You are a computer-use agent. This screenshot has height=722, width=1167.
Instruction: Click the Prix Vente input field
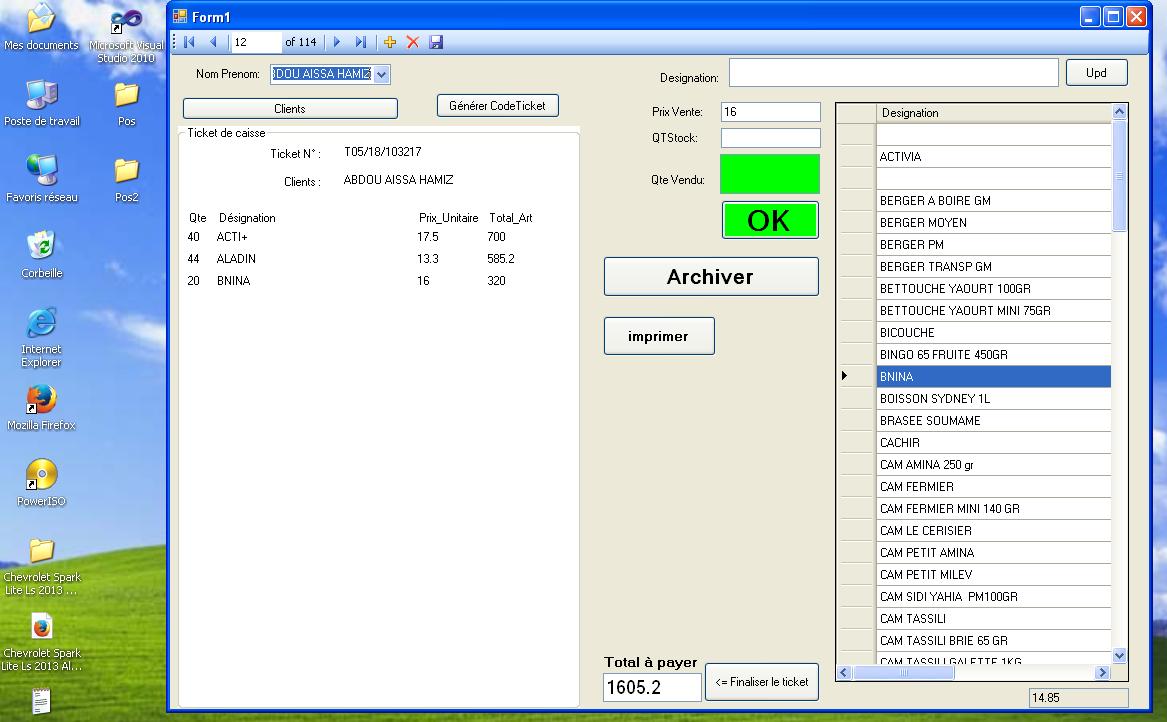tap(769, 112)
